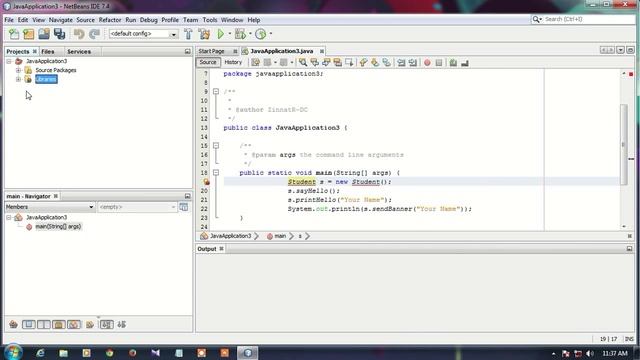Toggle Sort by Name in Navigator
Screen dimensions: 640x360
pos(107,324)
